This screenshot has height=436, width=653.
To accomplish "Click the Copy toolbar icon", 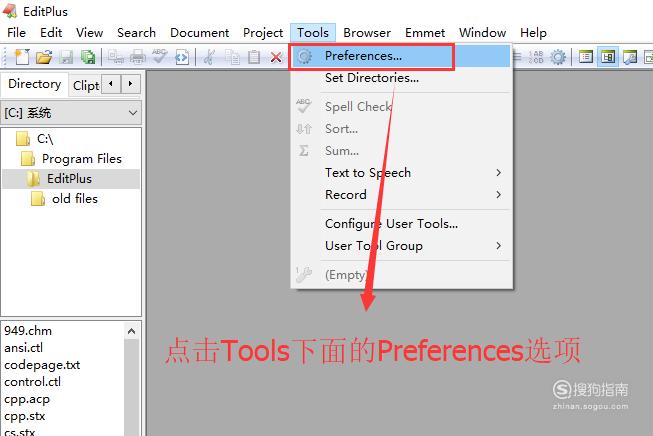I will [x=232, y=57].
